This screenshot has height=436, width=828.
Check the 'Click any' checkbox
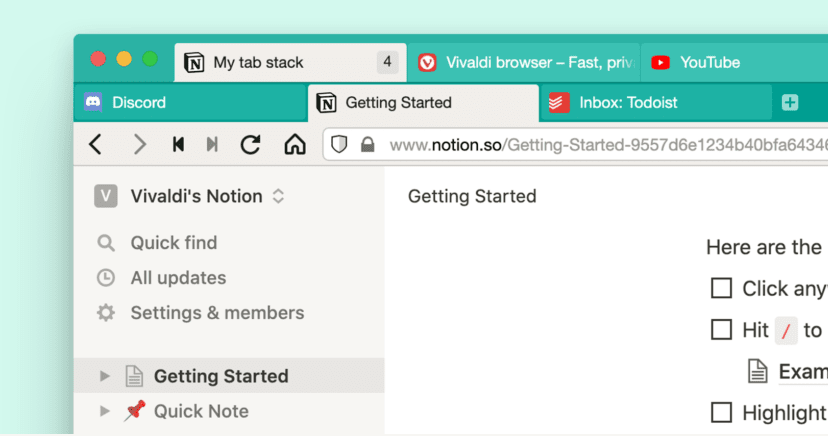721,288
